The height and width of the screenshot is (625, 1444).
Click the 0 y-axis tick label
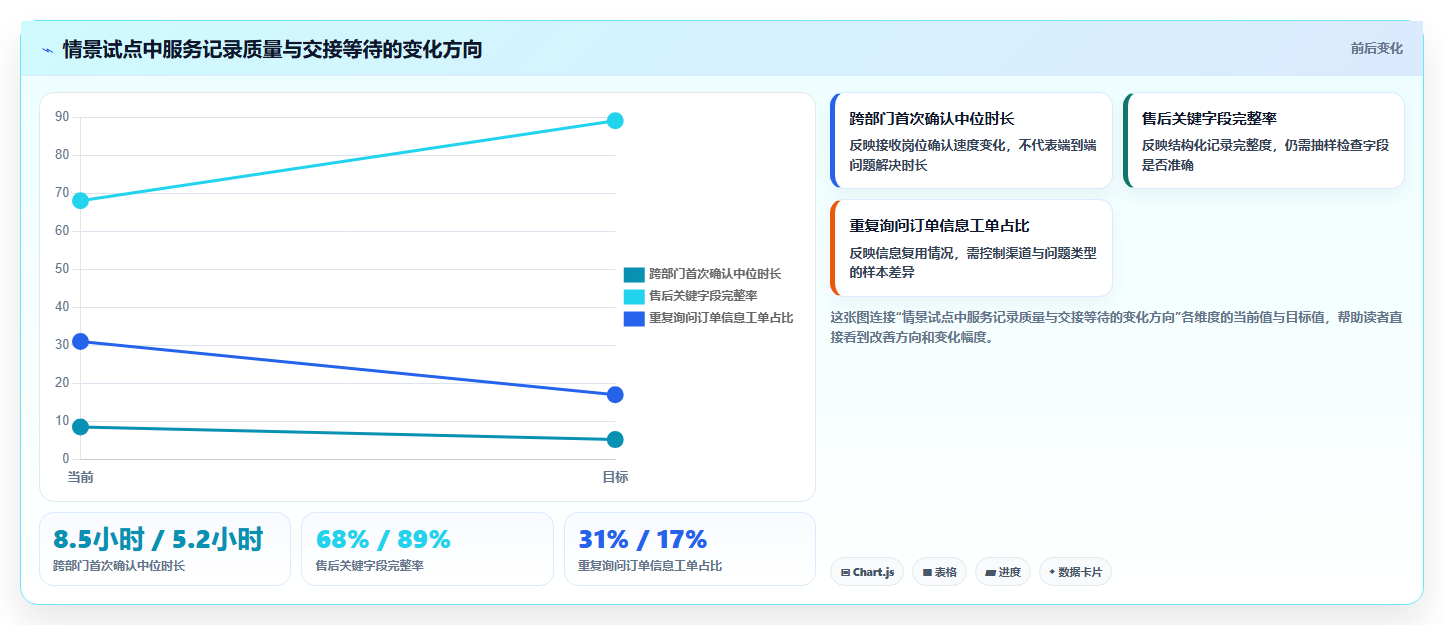click(66, 459)
